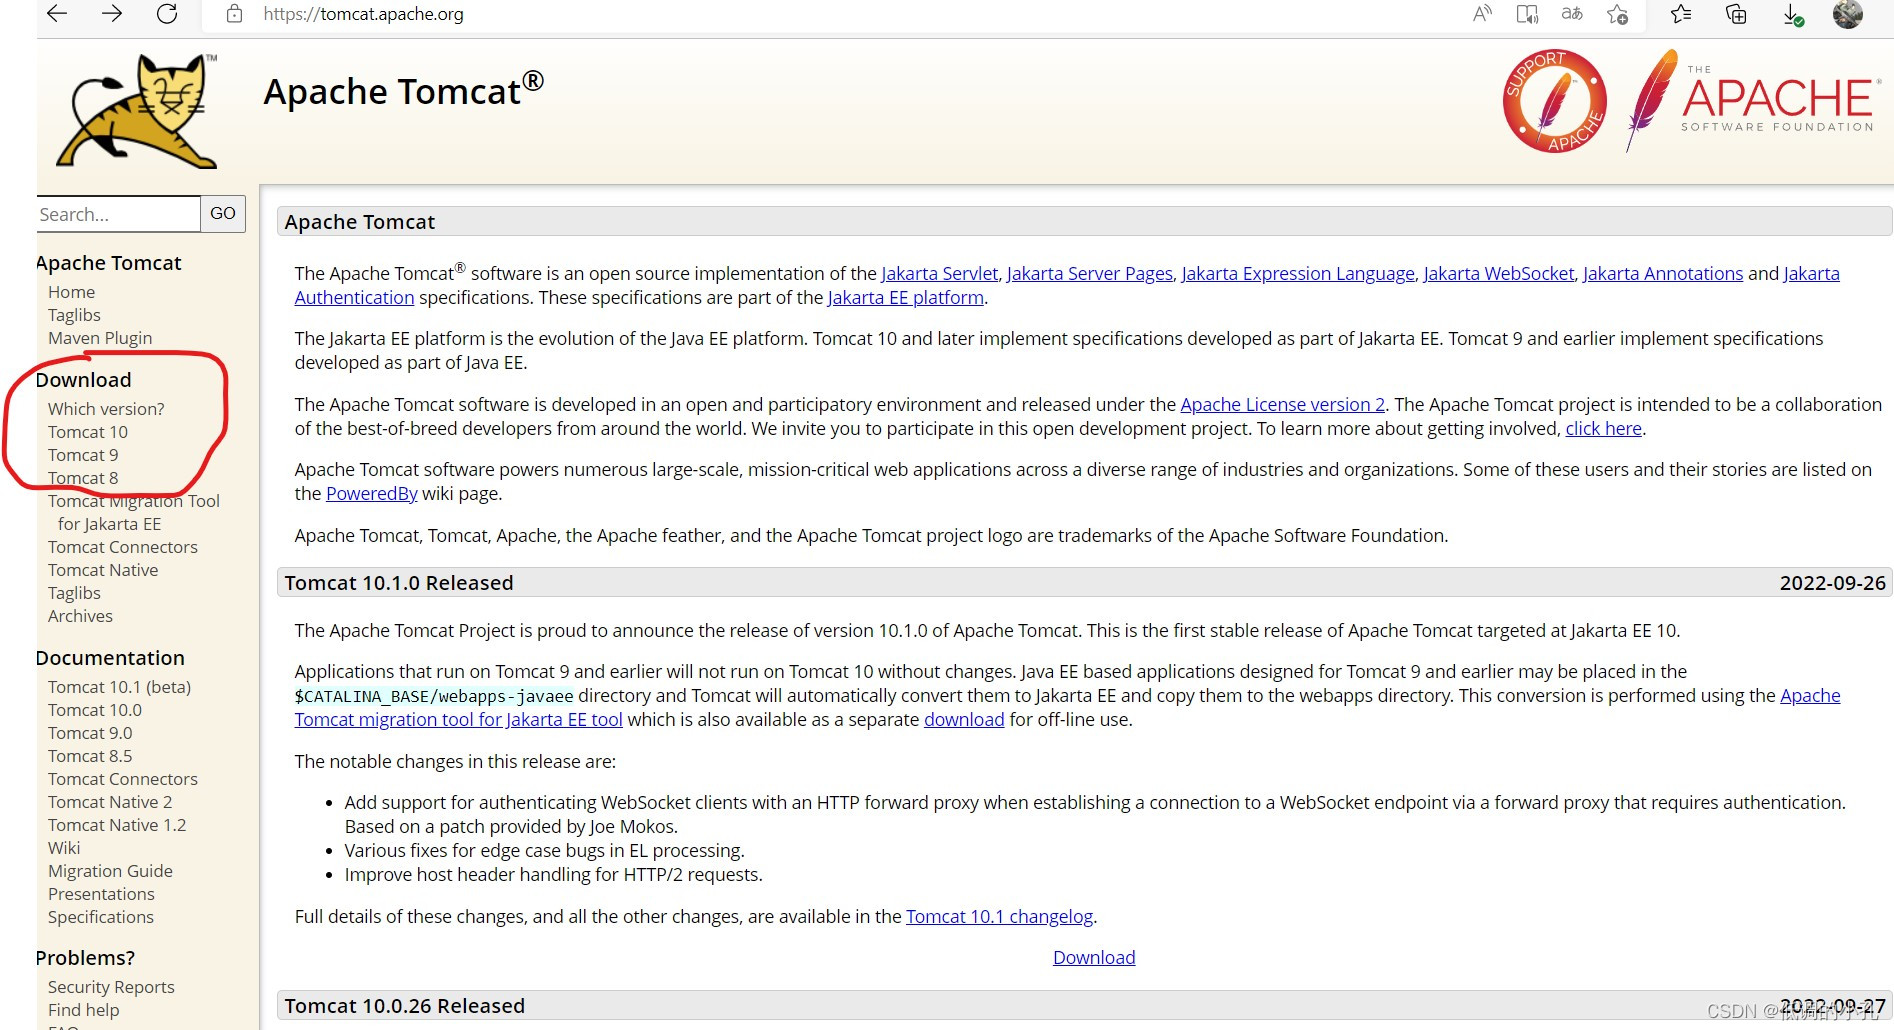
Task: Follow the Jakarta Servlet link
Action: pyautogui.click(x=939, y=273)
